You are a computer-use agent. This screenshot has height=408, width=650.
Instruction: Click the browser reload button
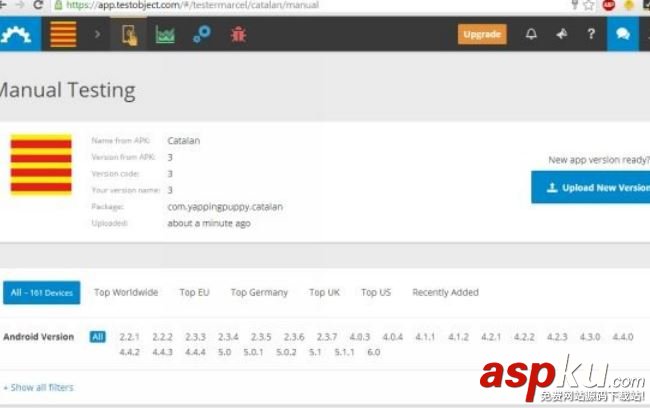pos(38,5)
